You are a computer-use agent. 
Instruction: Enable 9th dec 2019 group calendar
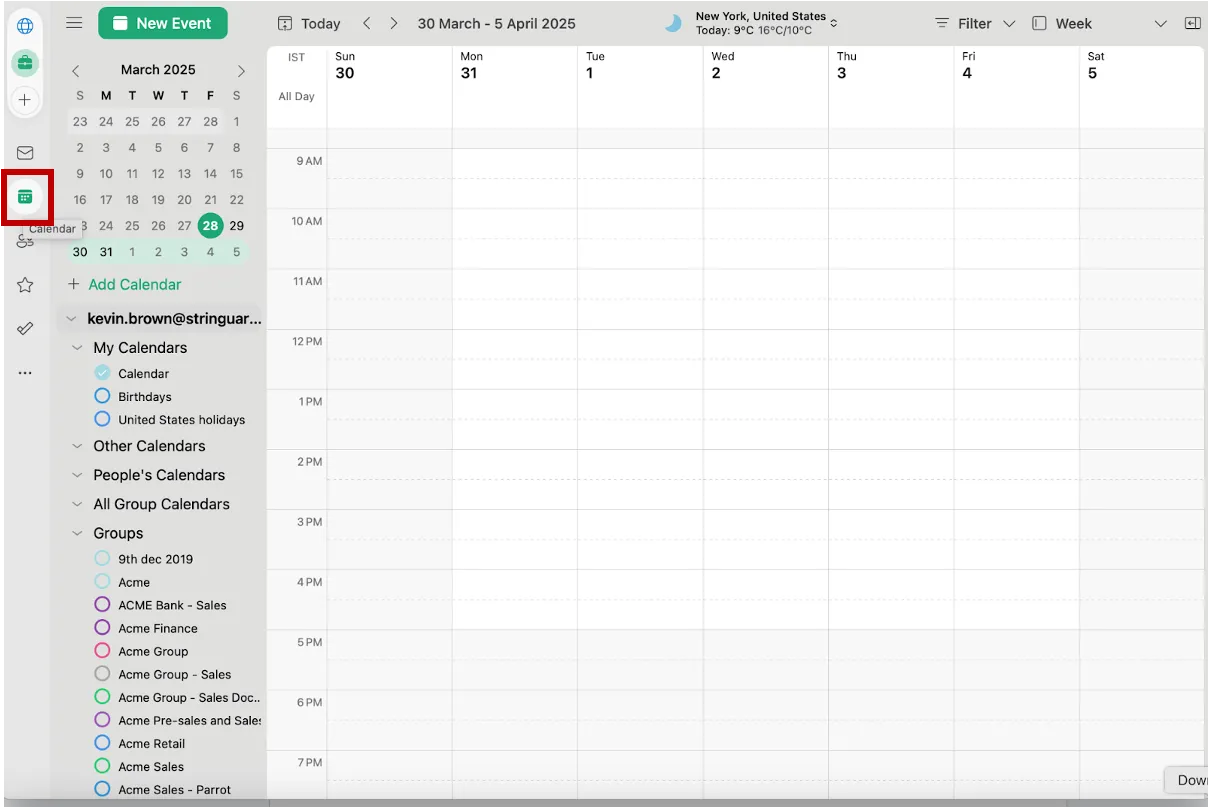pyautogui.click(x=102, y=558)
